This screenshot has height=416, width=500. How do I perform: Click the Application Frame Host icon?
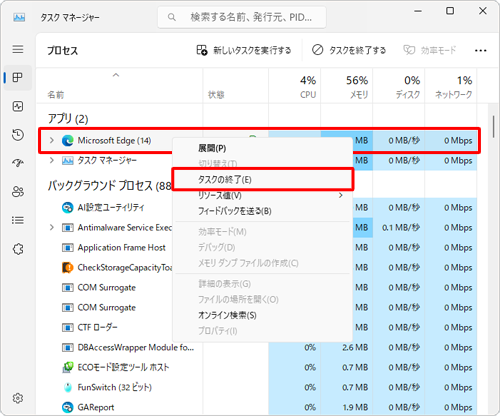[x=68, y=248]
